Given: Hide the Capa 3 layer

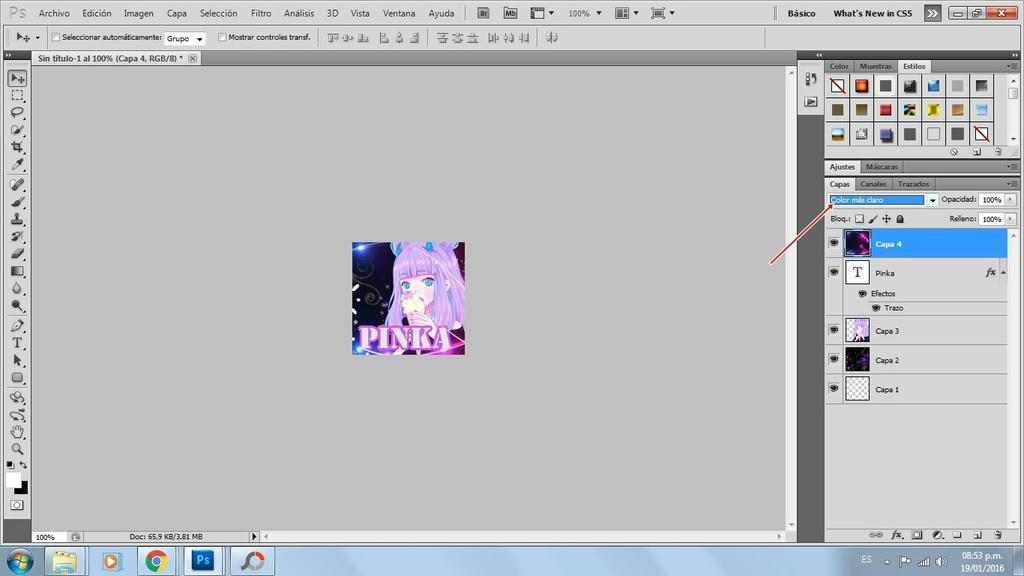Looking at the screenshot, I should 834,330.
